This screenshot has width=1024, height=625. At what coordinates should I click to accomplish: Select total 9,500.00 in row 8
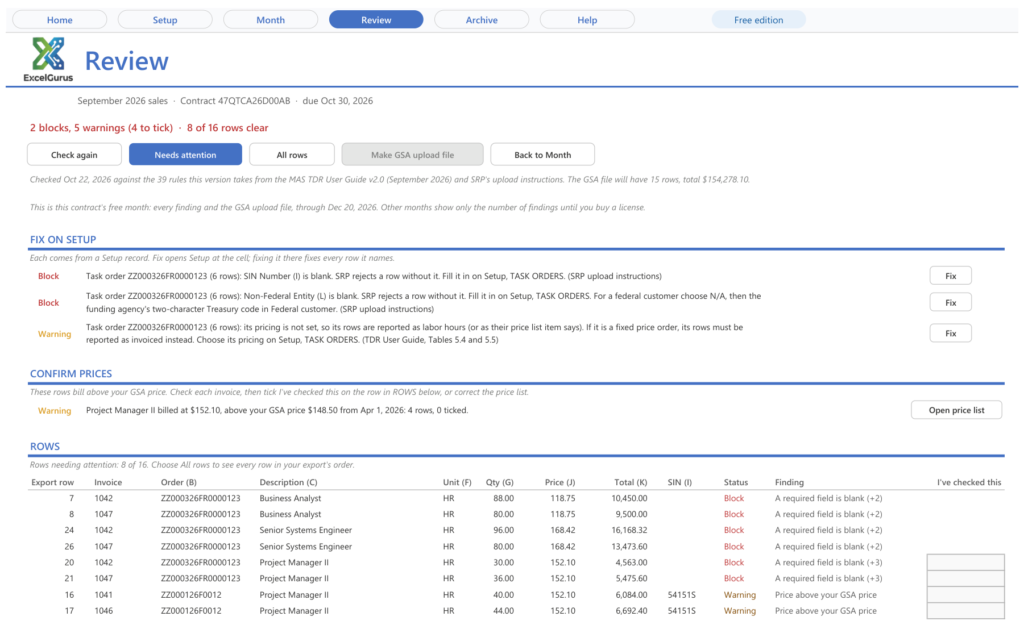click(x=631, y=514)
